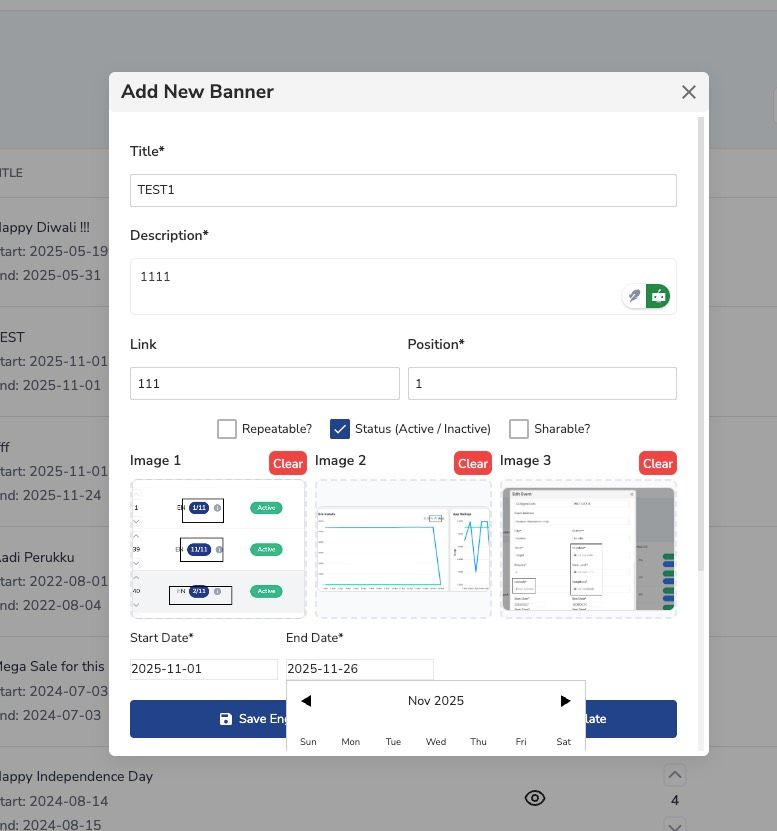The image size is (777, 831).
Task: Click the Position input field
Action: point(541,383)
